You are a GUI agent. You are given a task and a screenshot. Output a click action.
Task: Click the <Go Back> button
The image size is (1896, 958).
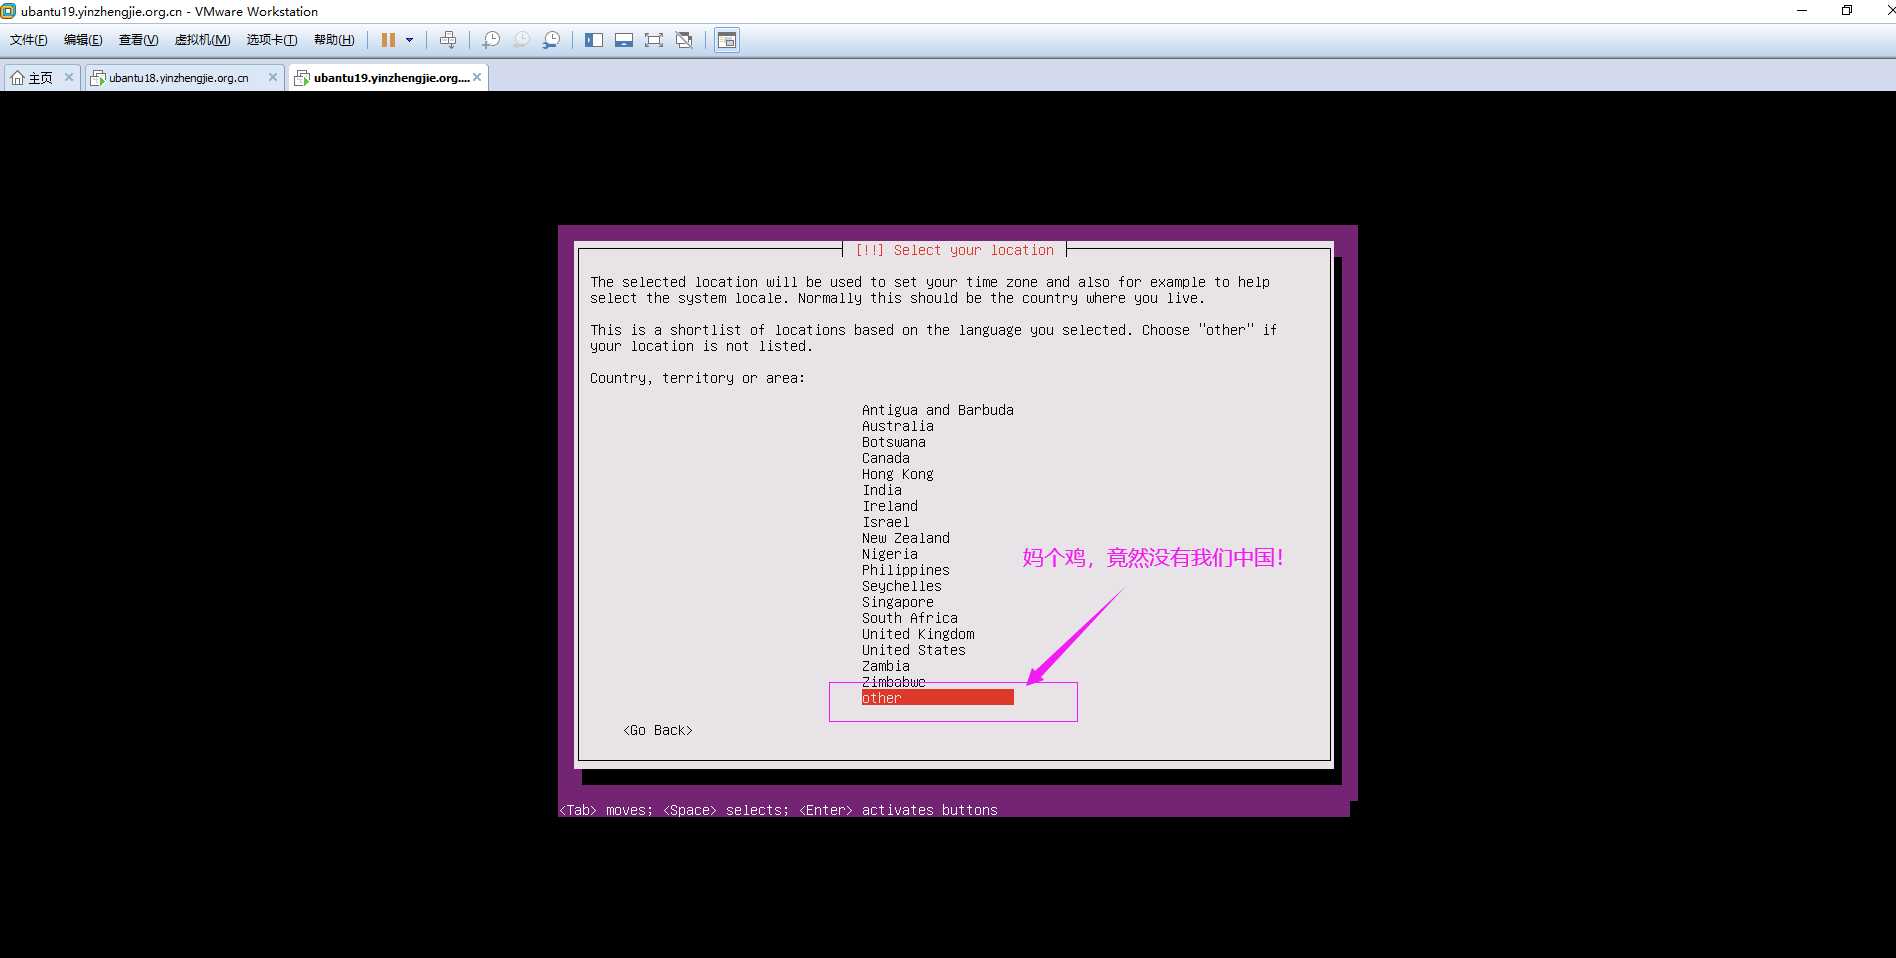[x=658, y=730]
